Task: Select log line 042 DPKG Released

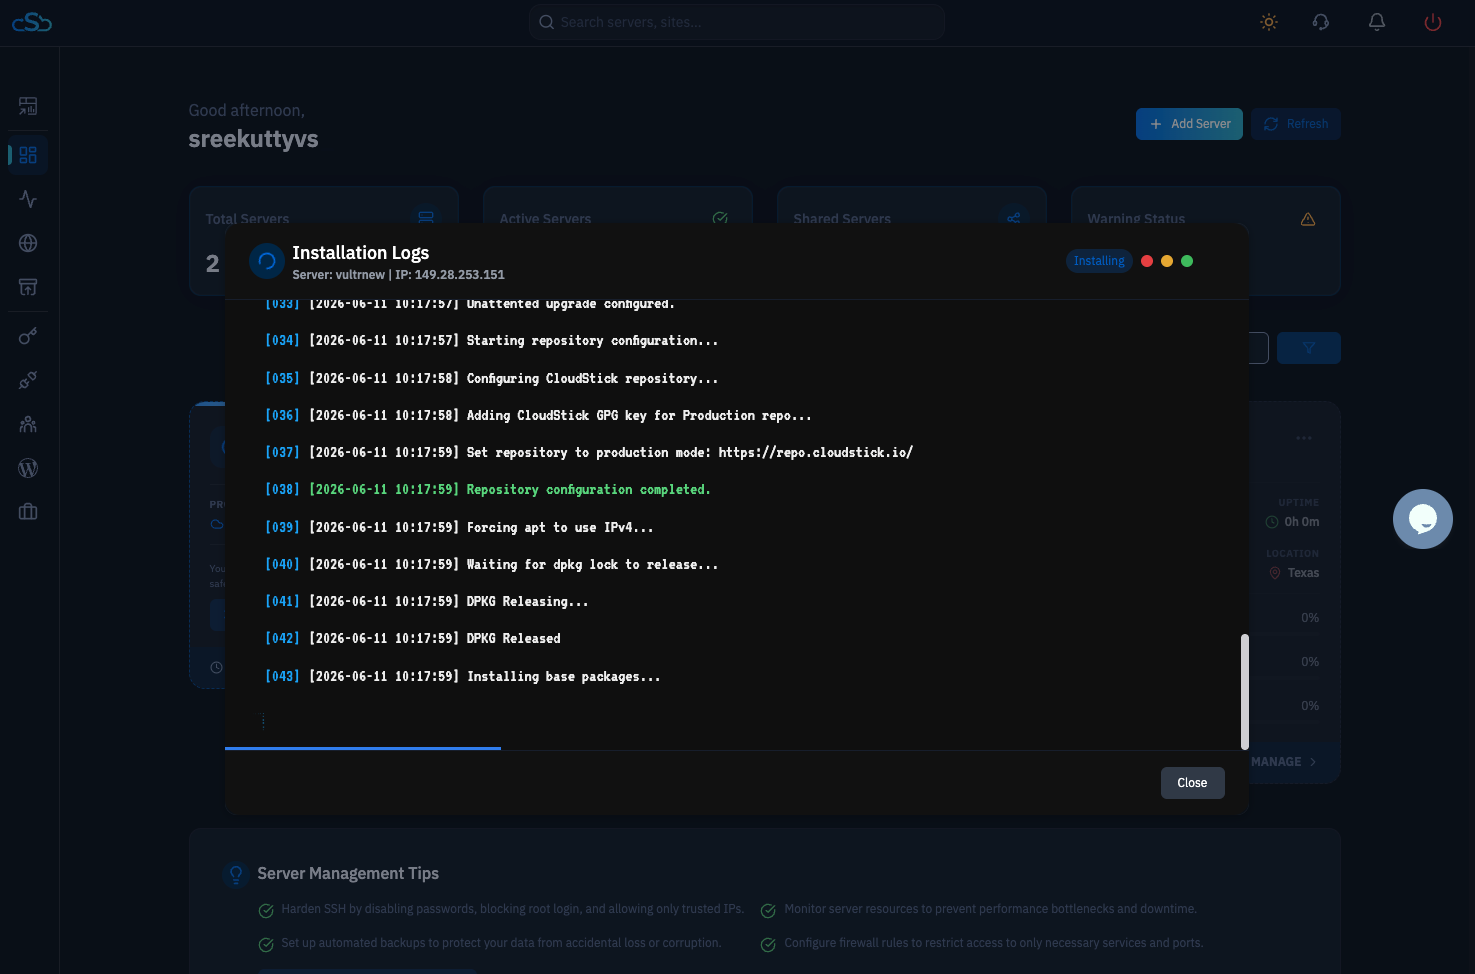Action: 413,639
